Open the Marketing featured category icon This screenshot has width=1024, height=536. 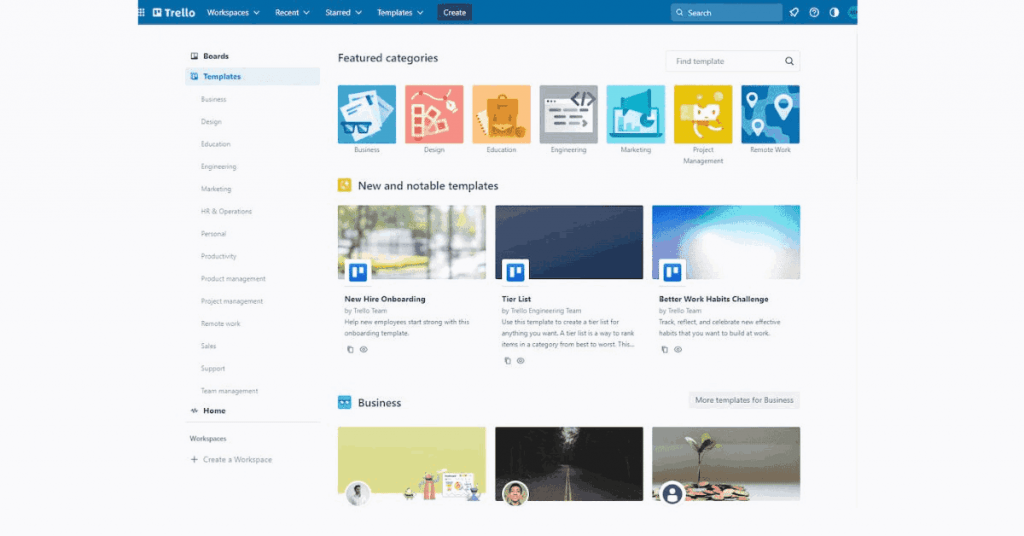point(636,114)
